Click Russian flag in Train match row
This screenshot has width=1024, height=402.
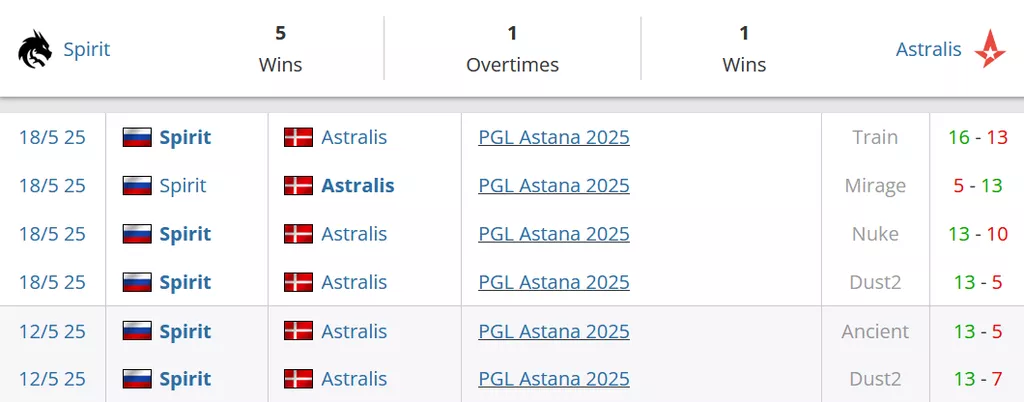[x=137, y=137]
